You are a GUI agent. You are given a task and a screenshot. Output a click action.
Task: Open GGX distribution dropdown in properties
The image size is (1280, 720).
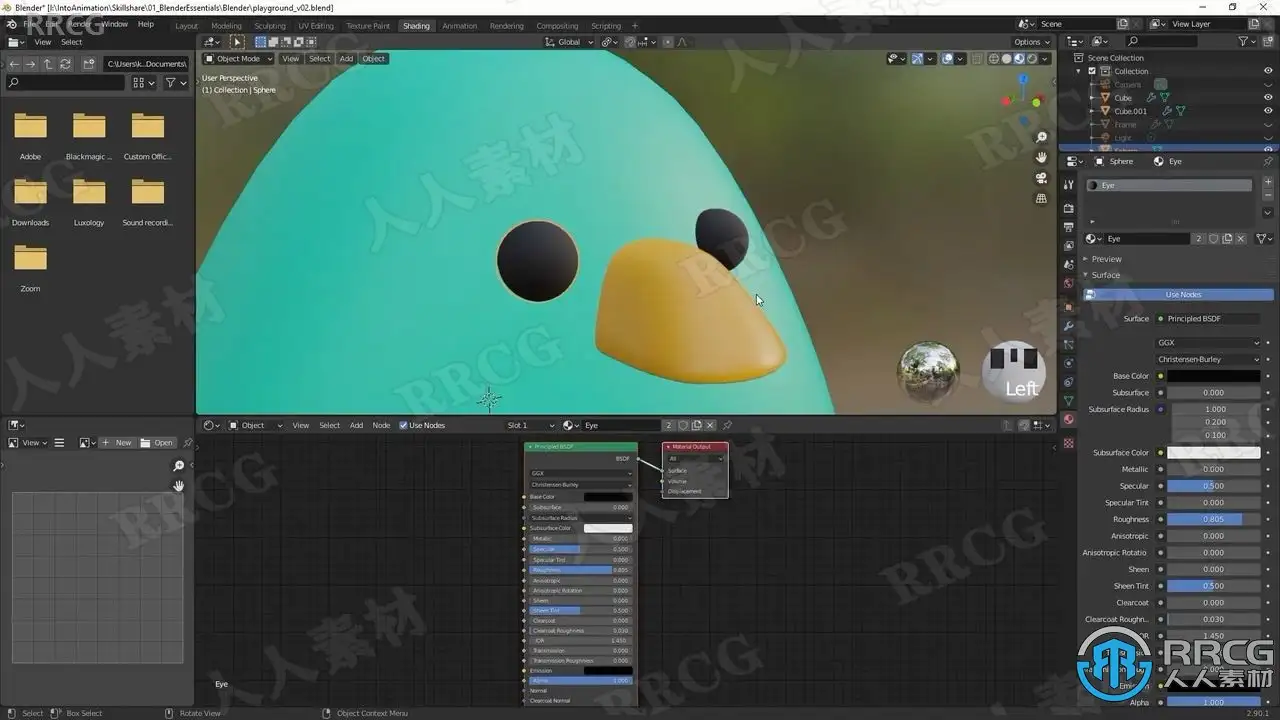coord(1208,343)
